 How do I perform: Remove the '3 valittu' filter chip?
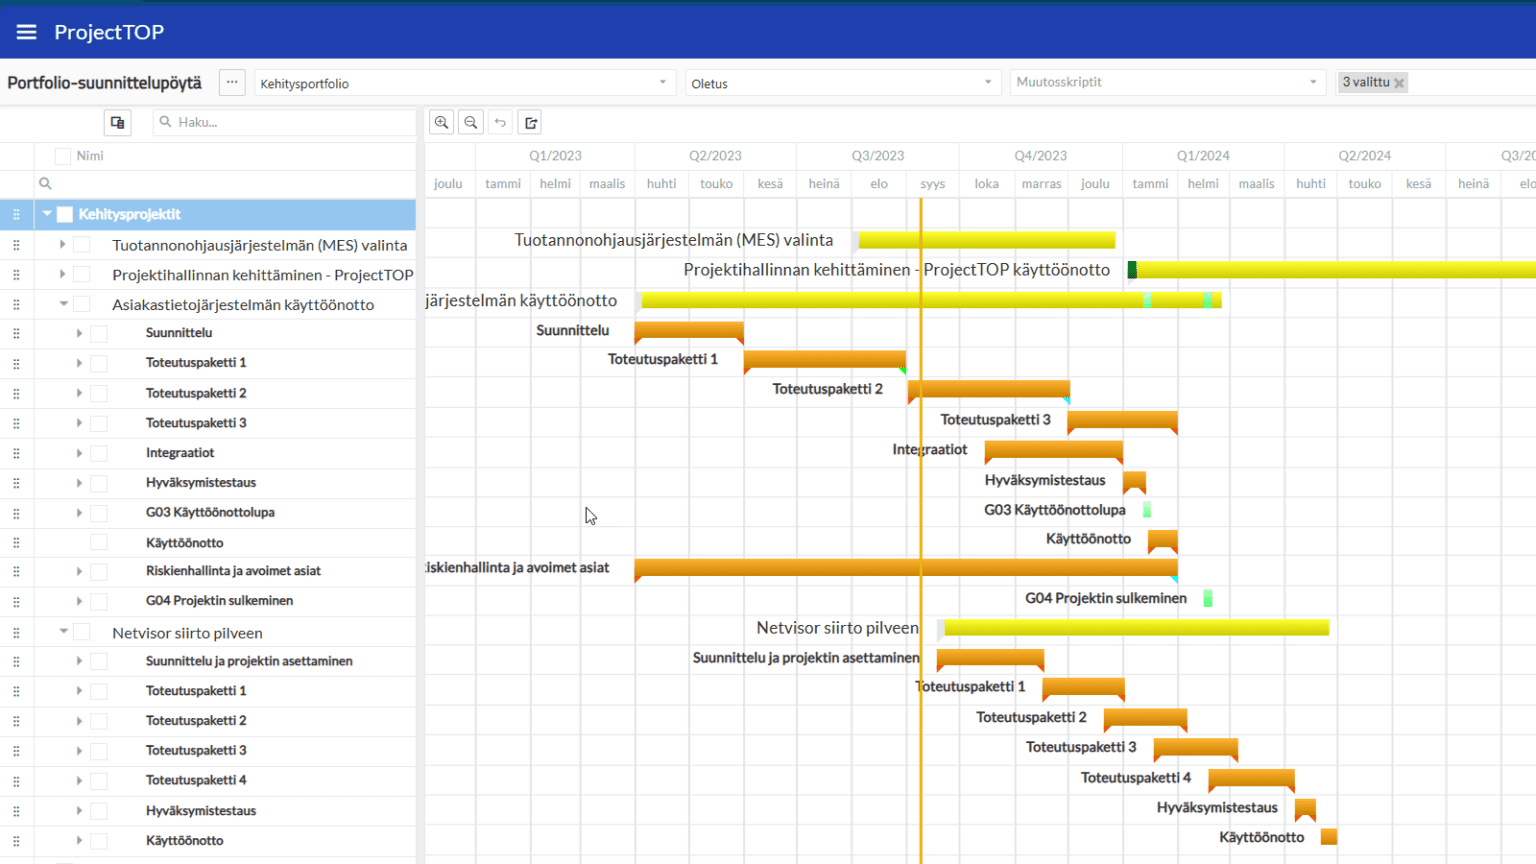click(1400, 82)
